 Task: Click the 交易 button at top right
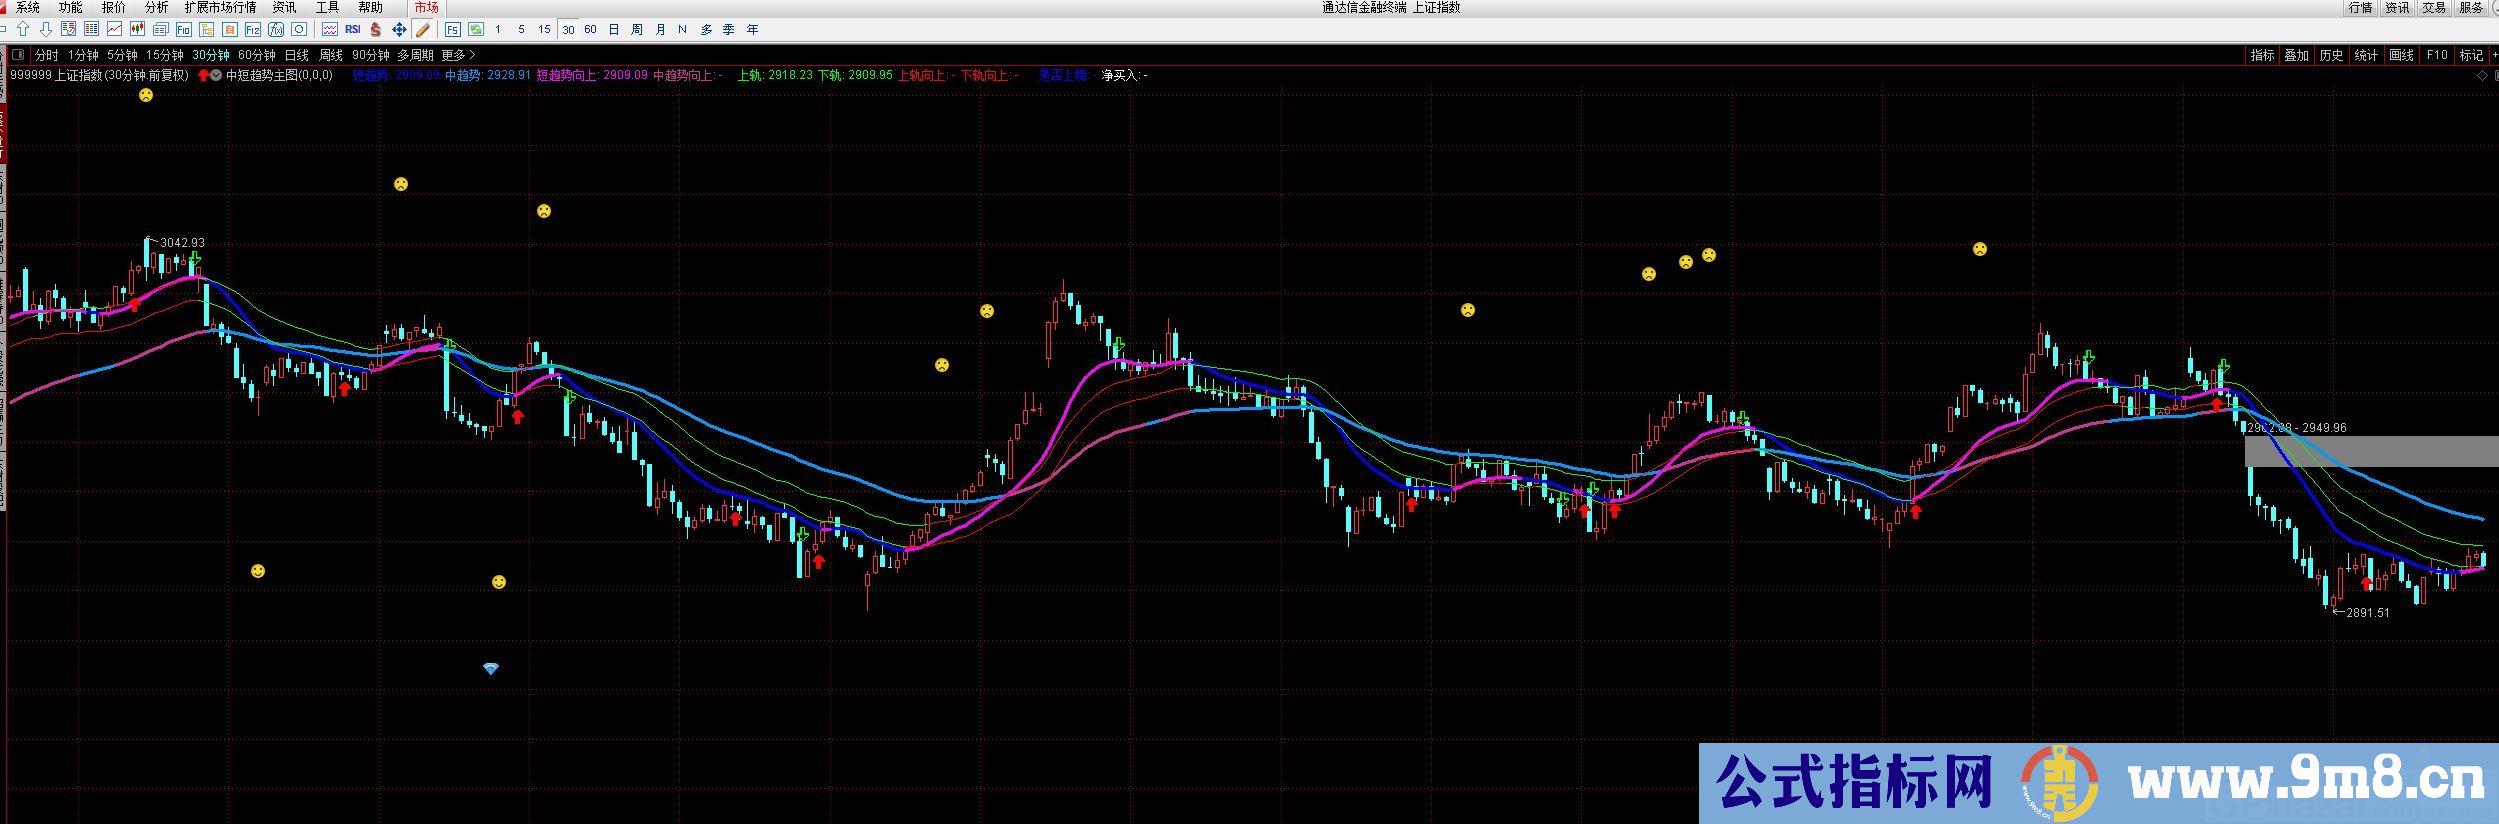tap(2433, 7)
